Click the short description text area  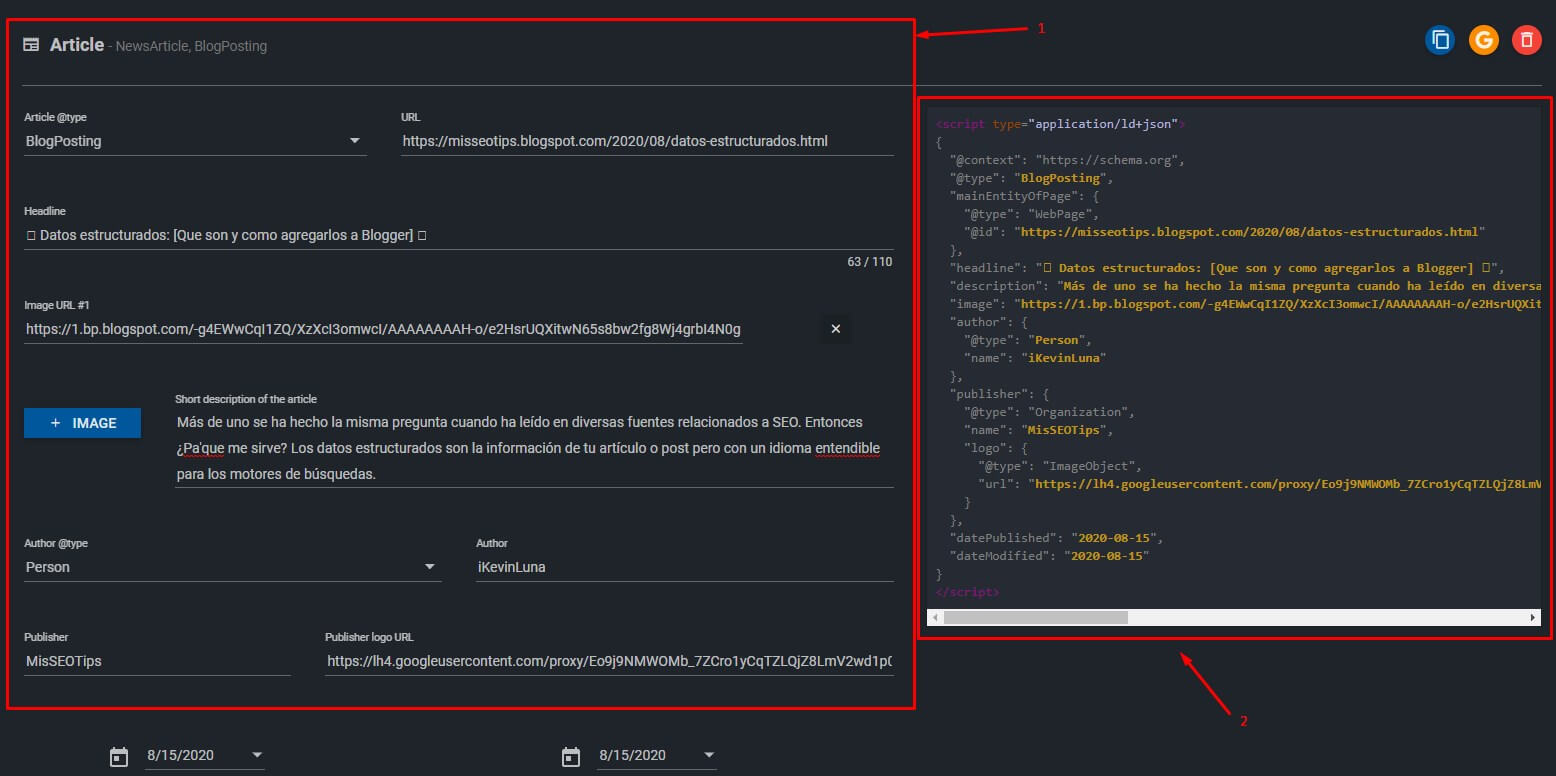(534, 448)
